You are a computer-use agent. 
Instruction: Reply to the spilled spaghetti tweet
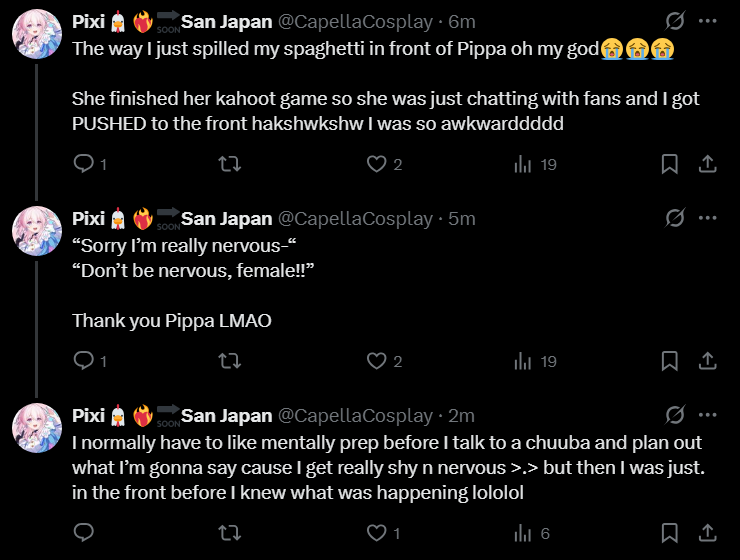tap(85, 164)
